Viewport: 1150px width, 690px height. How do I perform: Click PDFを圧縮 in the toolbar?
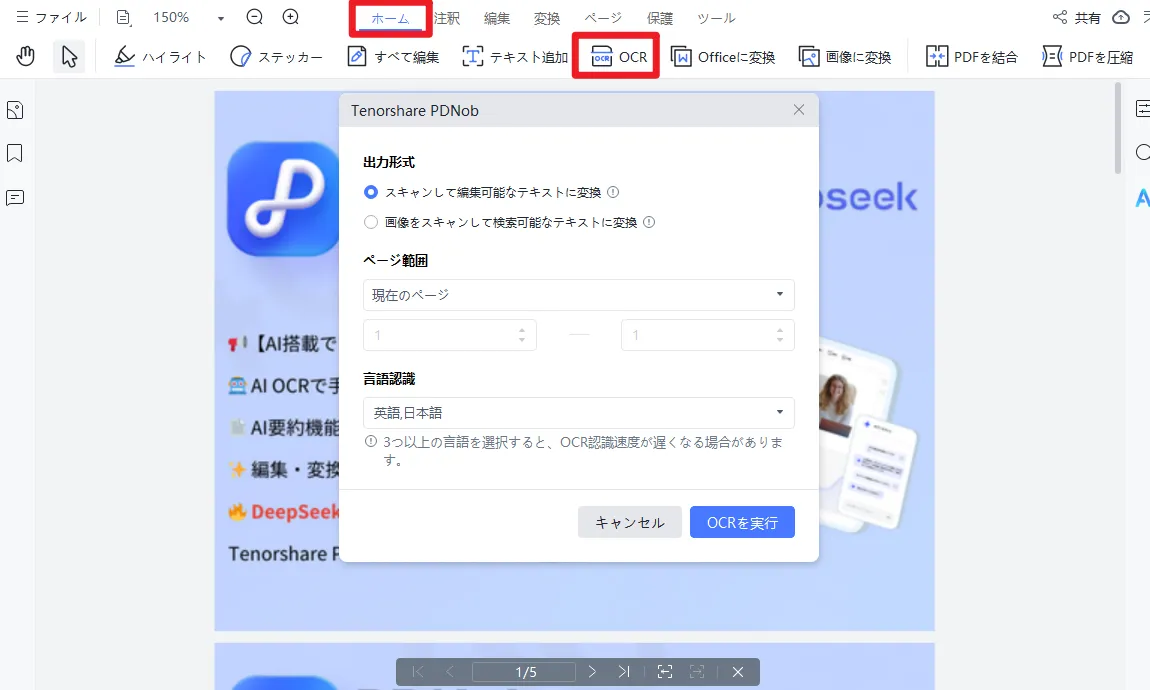click(x=1088, y=56)
